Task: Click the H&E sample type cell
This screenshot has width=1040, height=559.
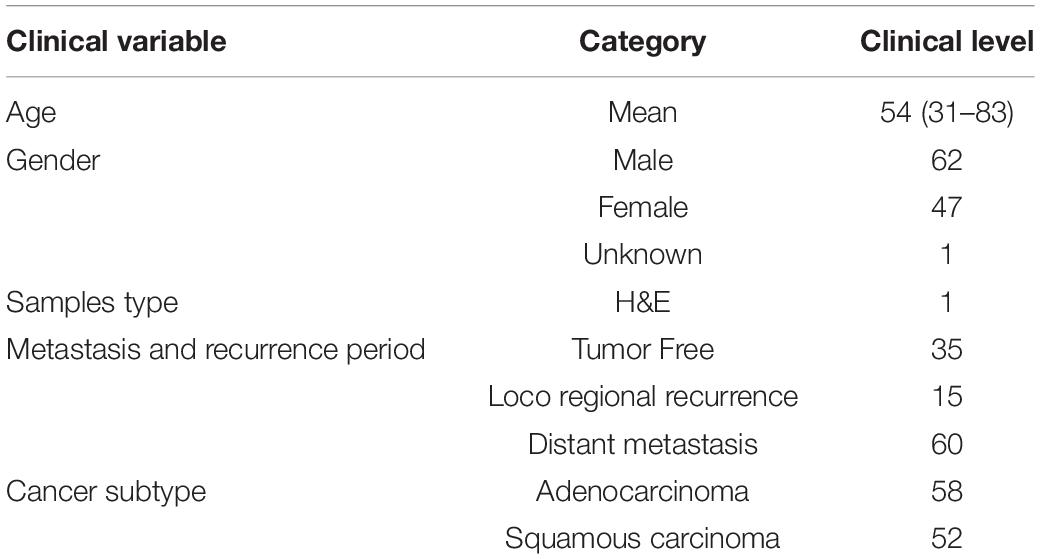Action: pos(643,302)
